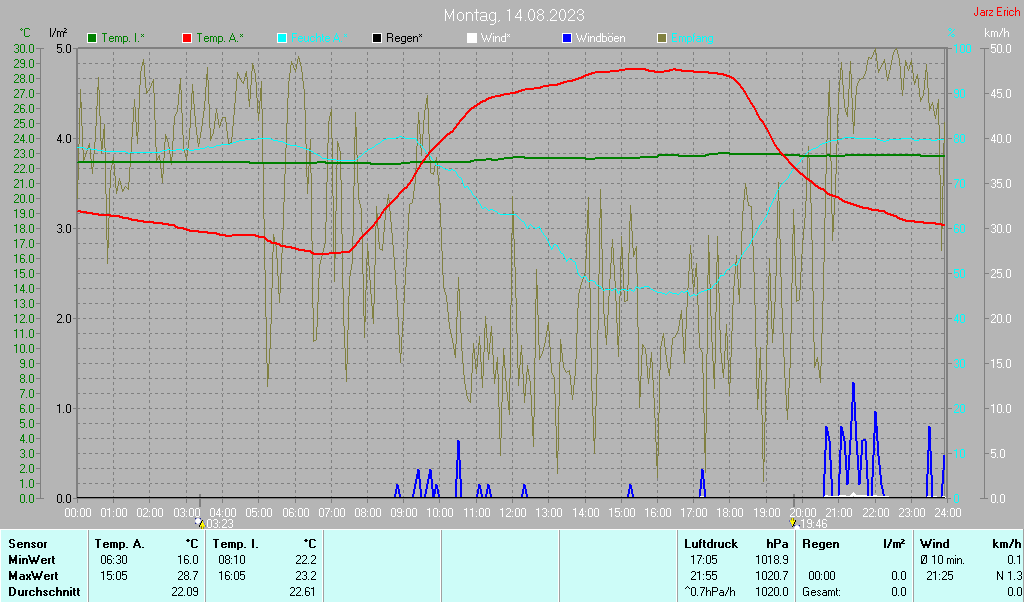The image size is (1024, 602).
Task: Click the 'Regen' column header in table
Action: click(x=821, y=544)
